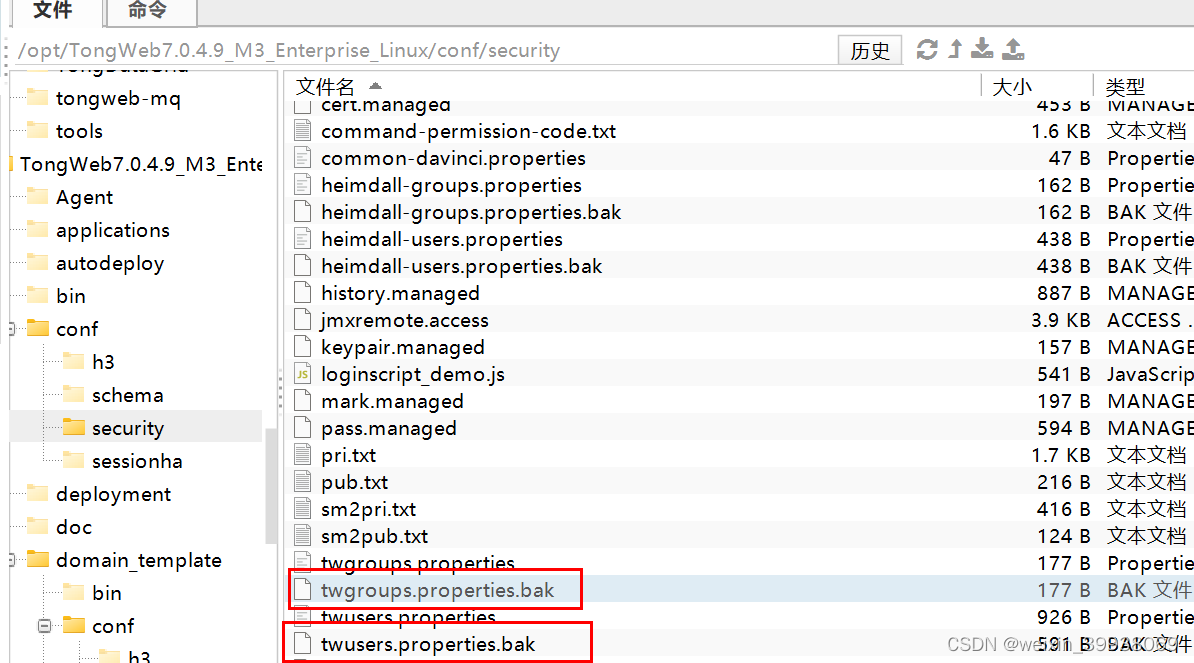Select file twgroups.properties.bak
Image resolution: width=1194 pixels, height=663 pixels.
[437, 591]
